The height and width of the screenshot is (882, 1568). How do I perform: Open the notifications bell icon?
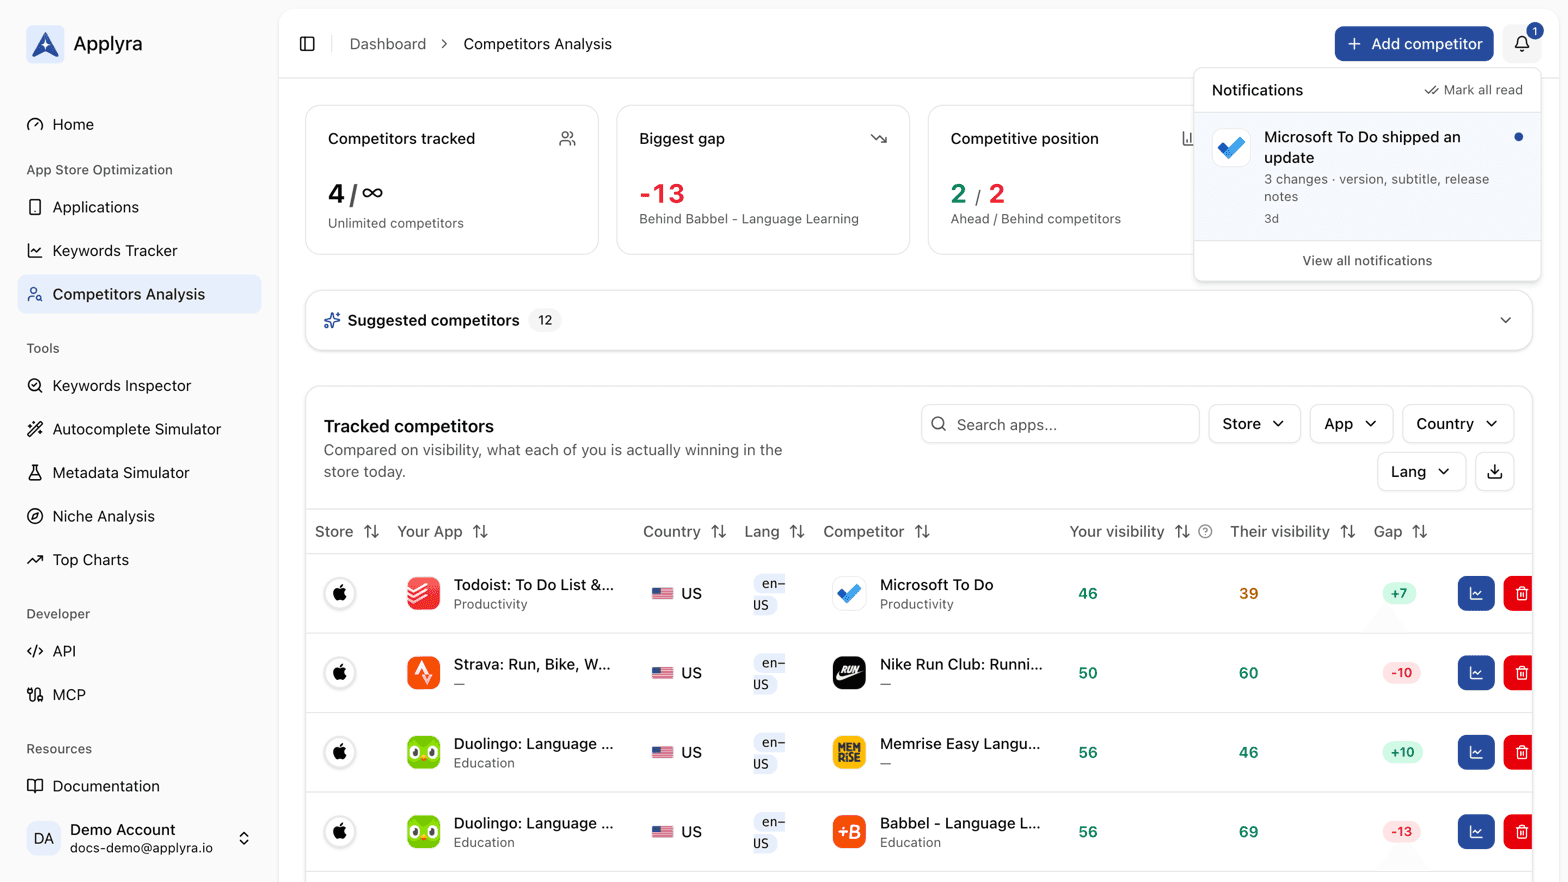pyautogui.click(x=1522, y=44)
